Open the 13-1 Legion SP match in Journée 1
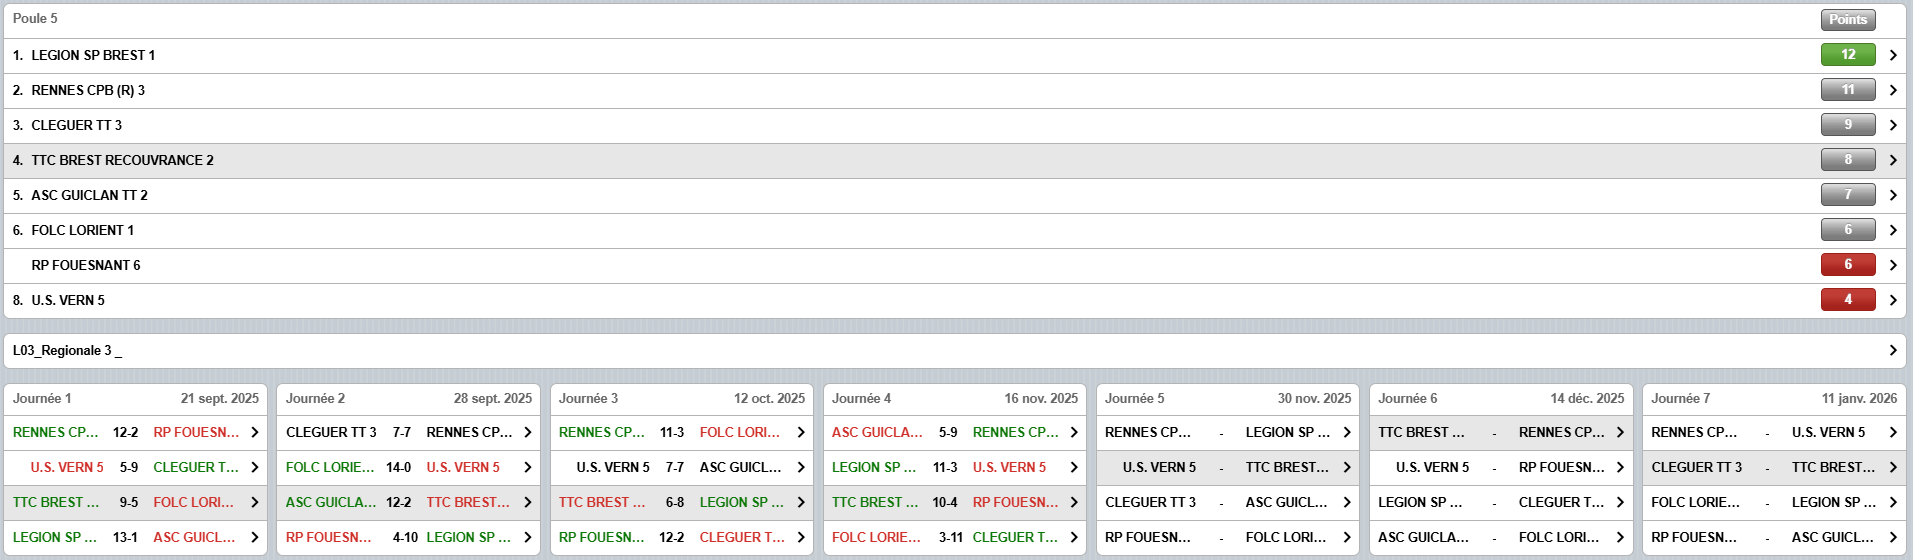The width and height of the screenshot is (1913, 560). (126, 537)
